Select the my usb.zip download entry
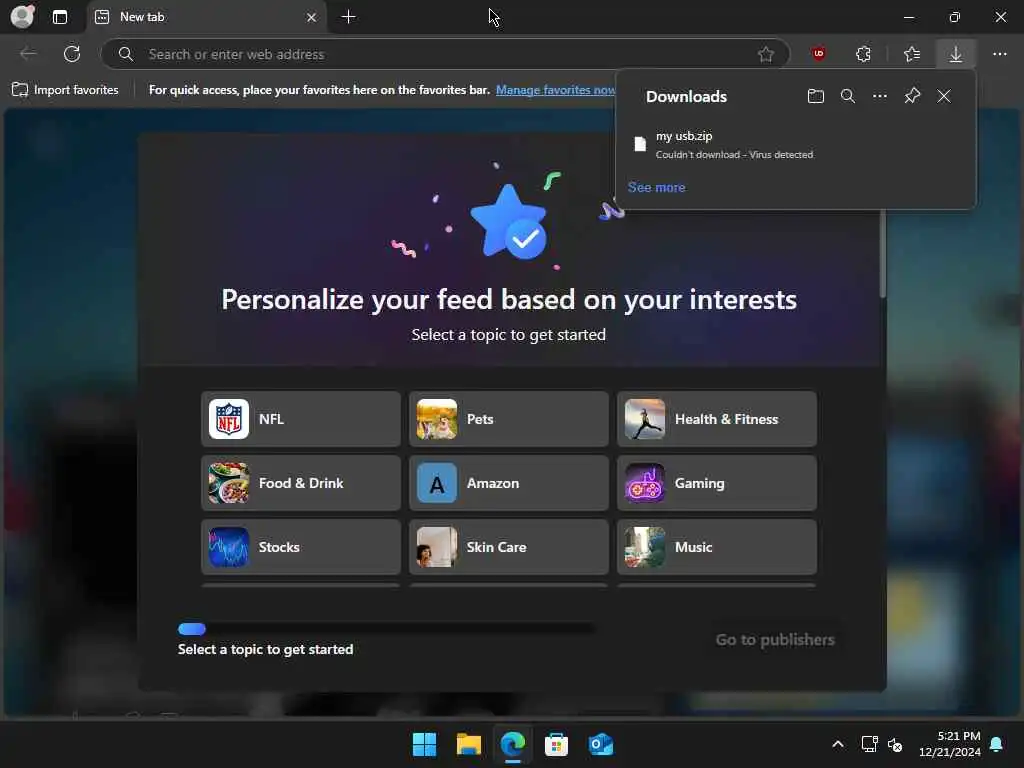 click(795, 144)
